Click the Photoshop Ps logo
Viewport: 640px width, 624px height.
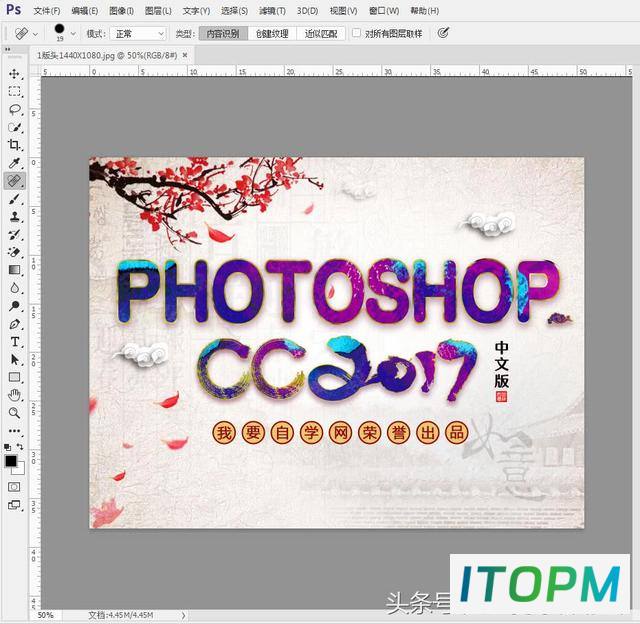point(14,9)
